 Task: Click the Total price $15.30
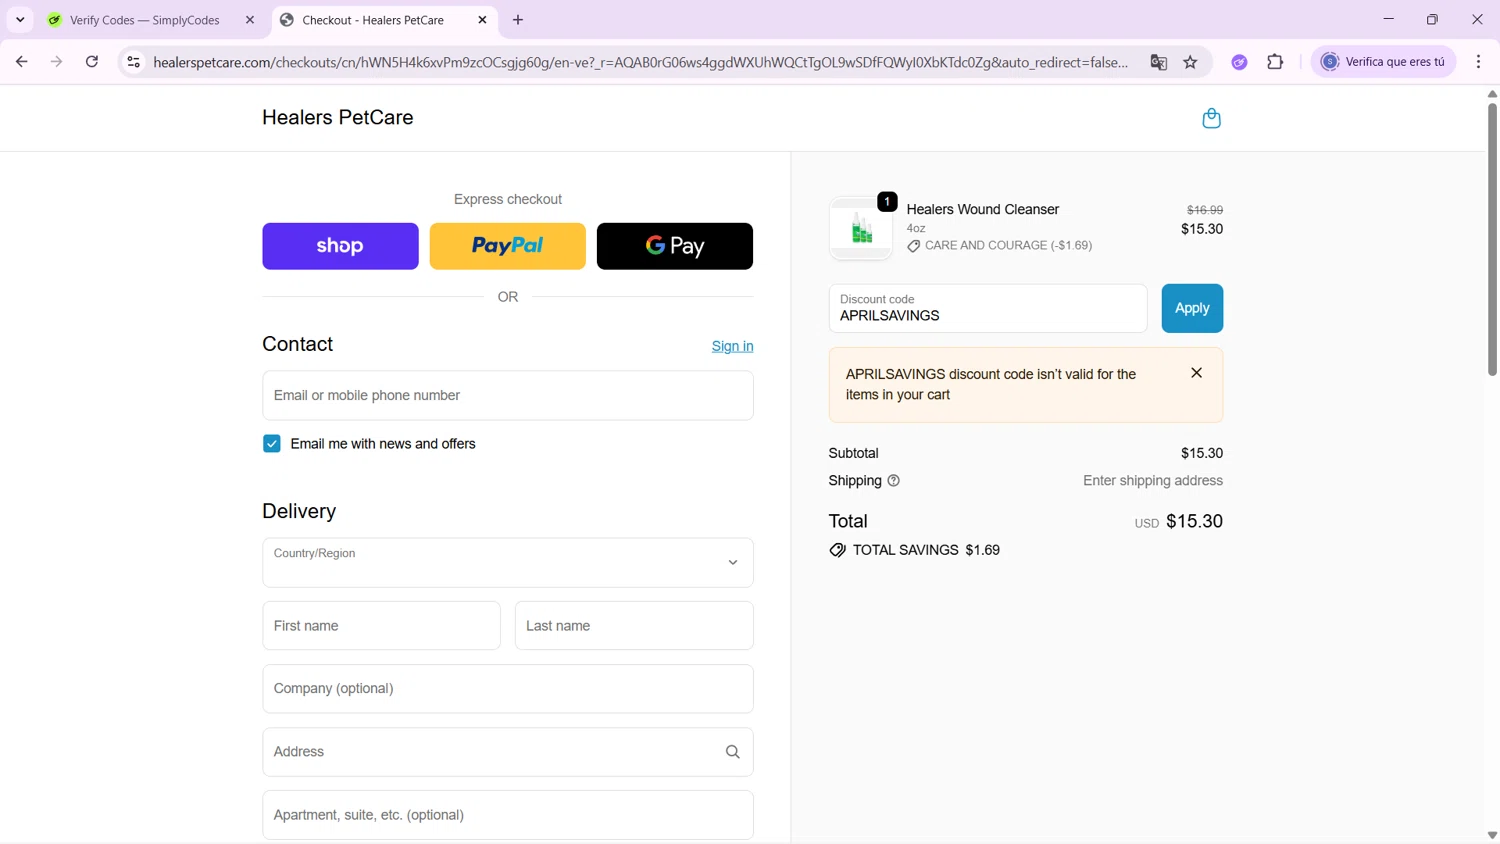(x=1194, y=521)
